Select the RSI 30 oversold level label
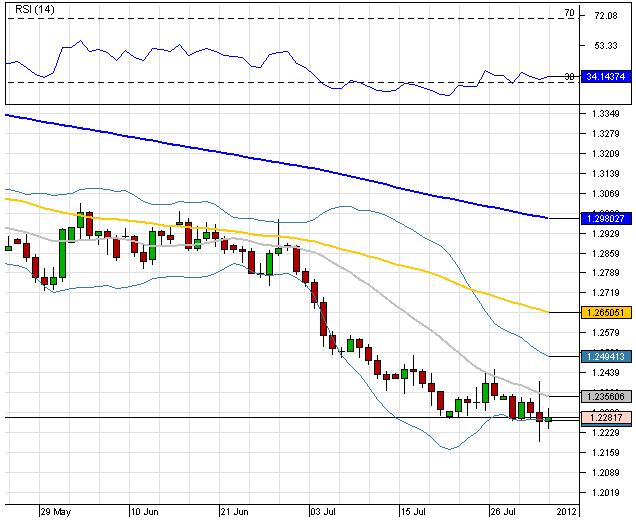 [x=568, y=77]
